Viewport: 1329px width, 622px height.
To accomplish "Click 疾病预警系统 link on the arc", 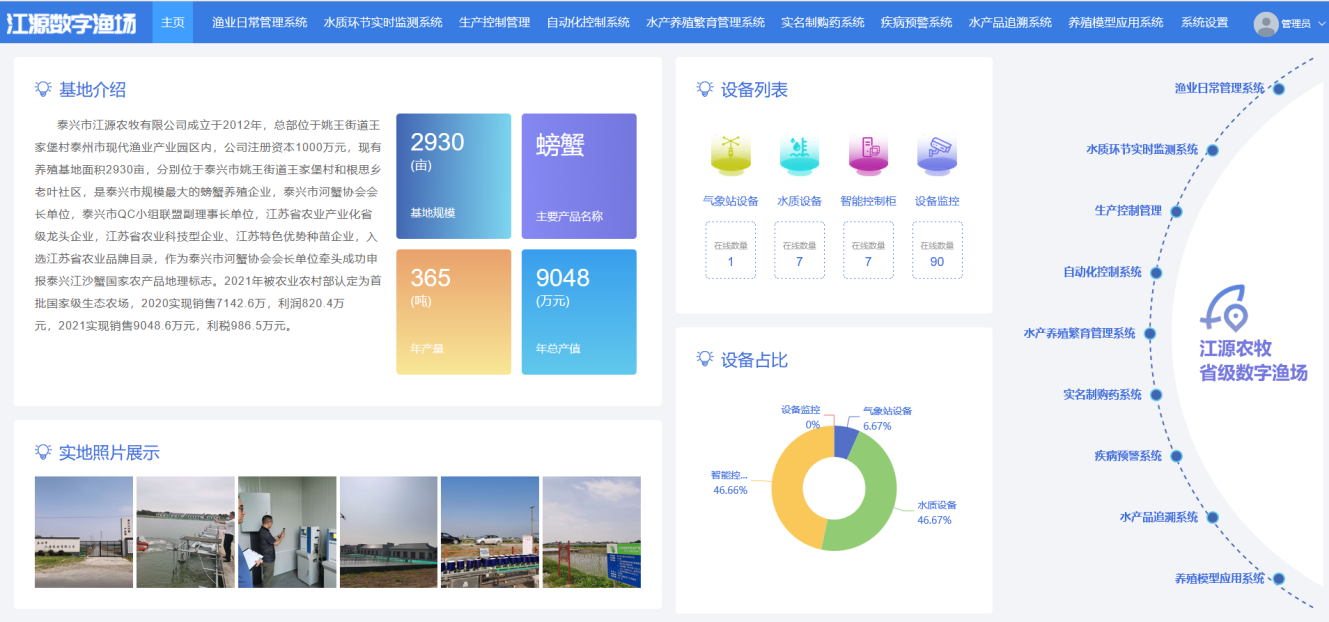I will click(x=1128, y=455).
